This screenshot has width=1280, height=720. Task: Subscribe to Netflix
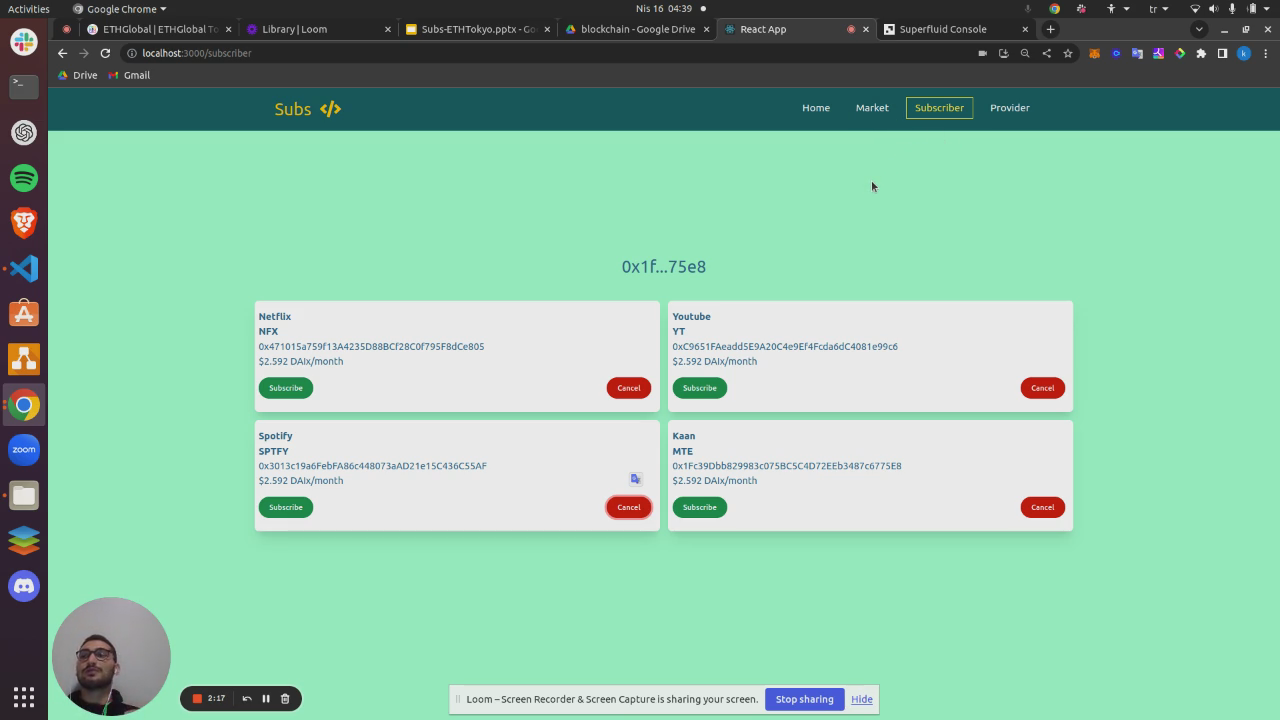(286, 388)
